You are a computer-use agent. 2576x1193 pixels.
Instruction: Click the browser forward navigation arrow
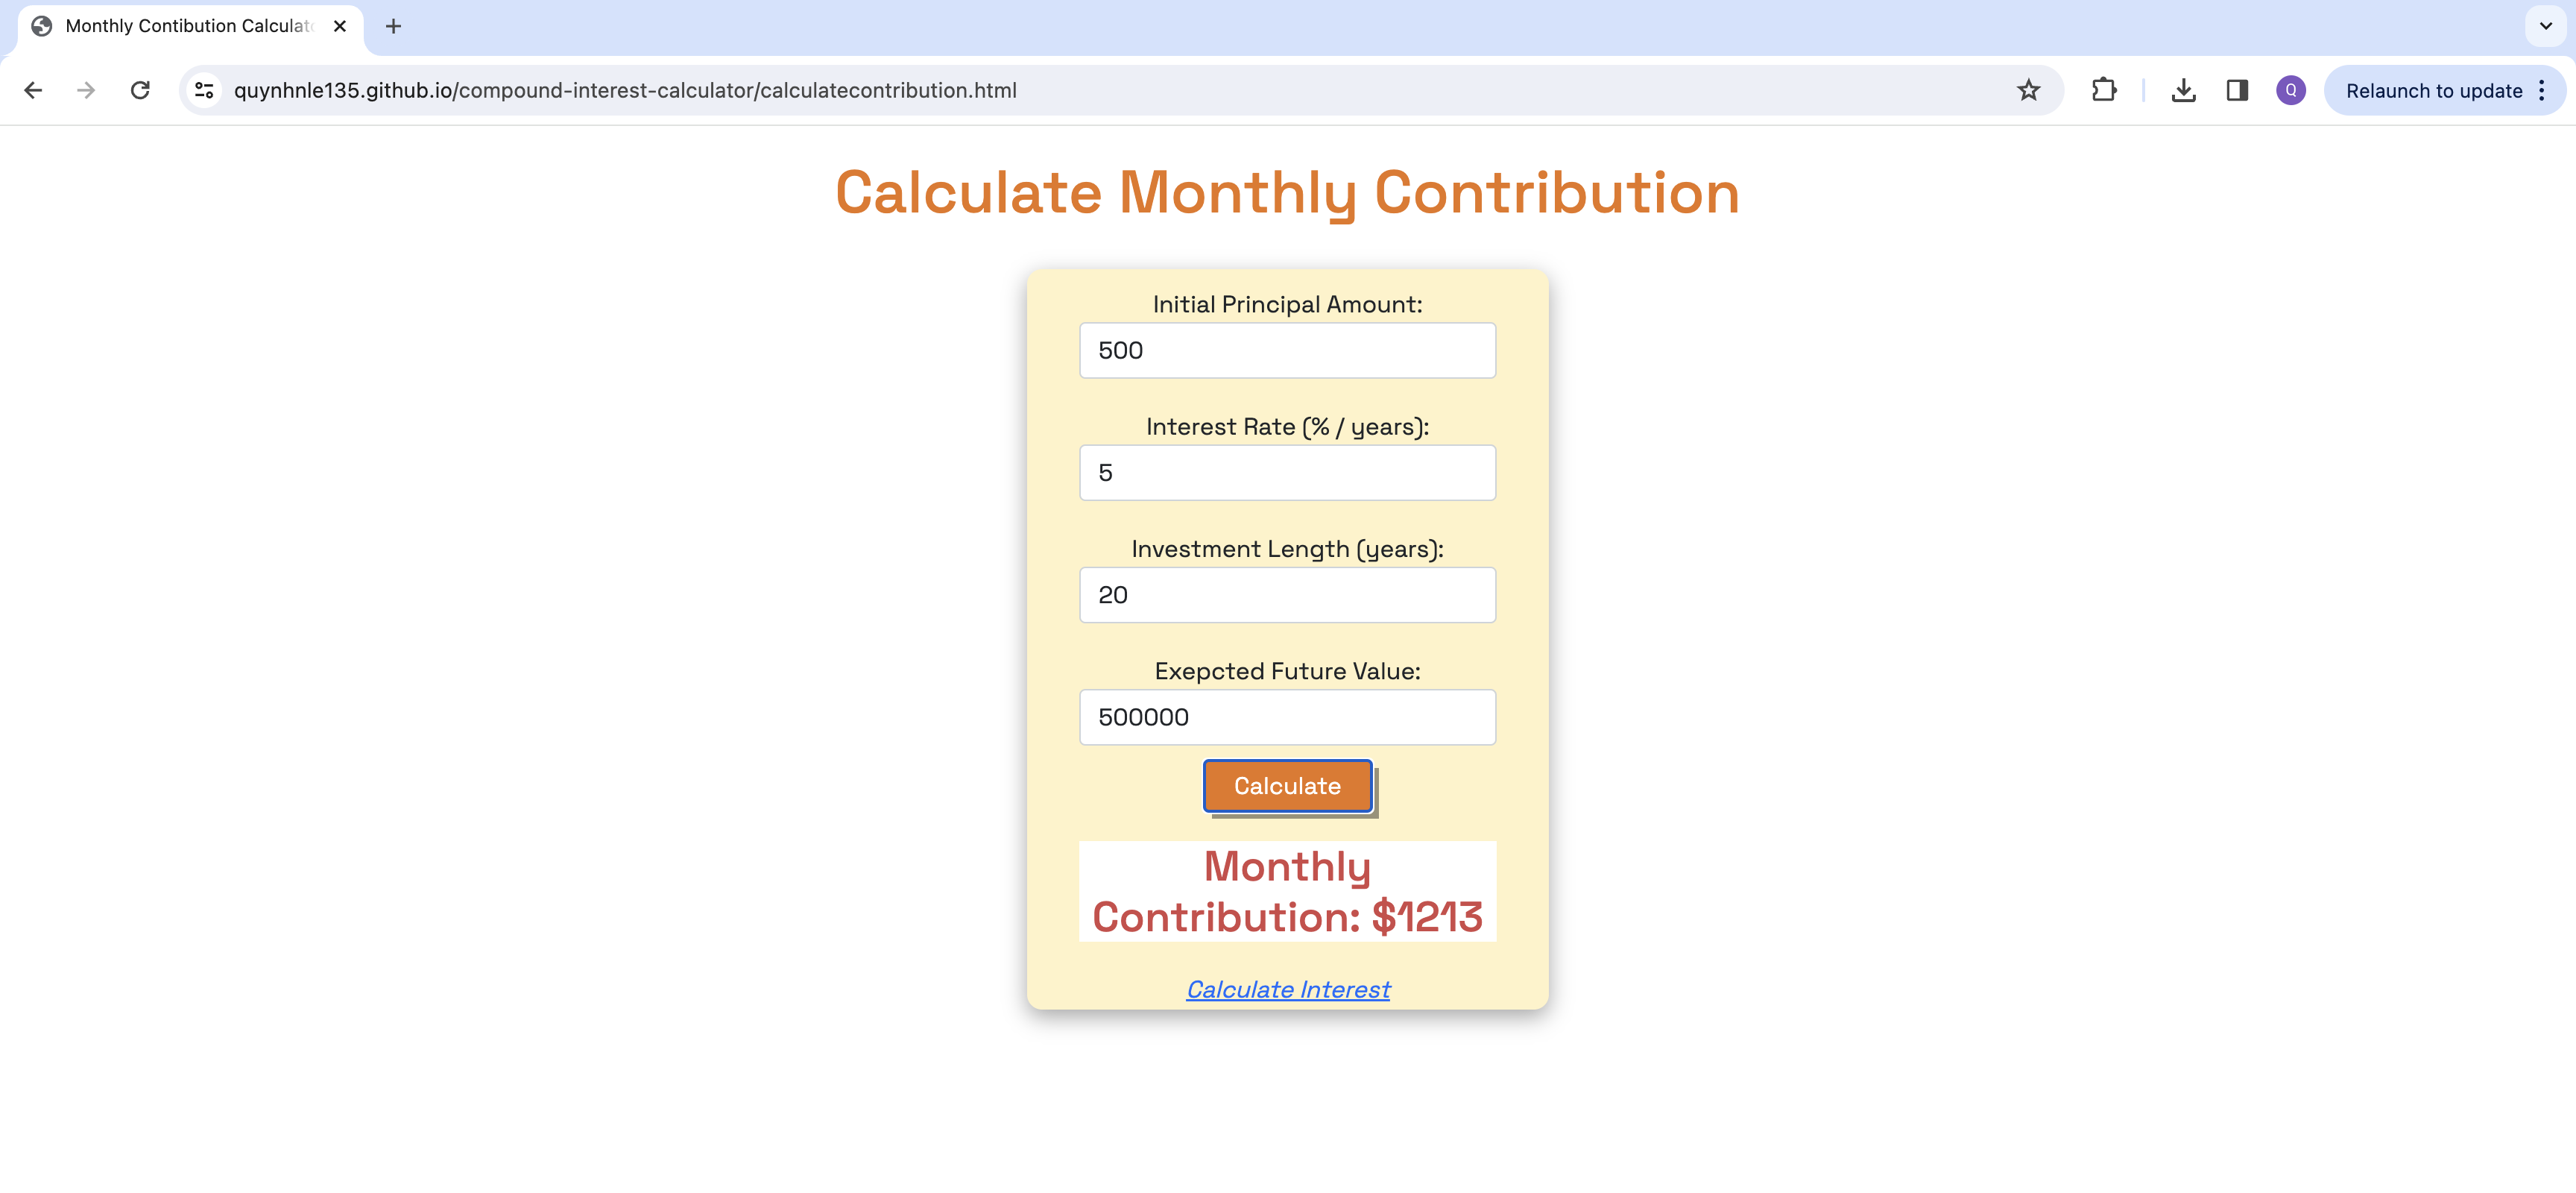[x=83, y=90]
